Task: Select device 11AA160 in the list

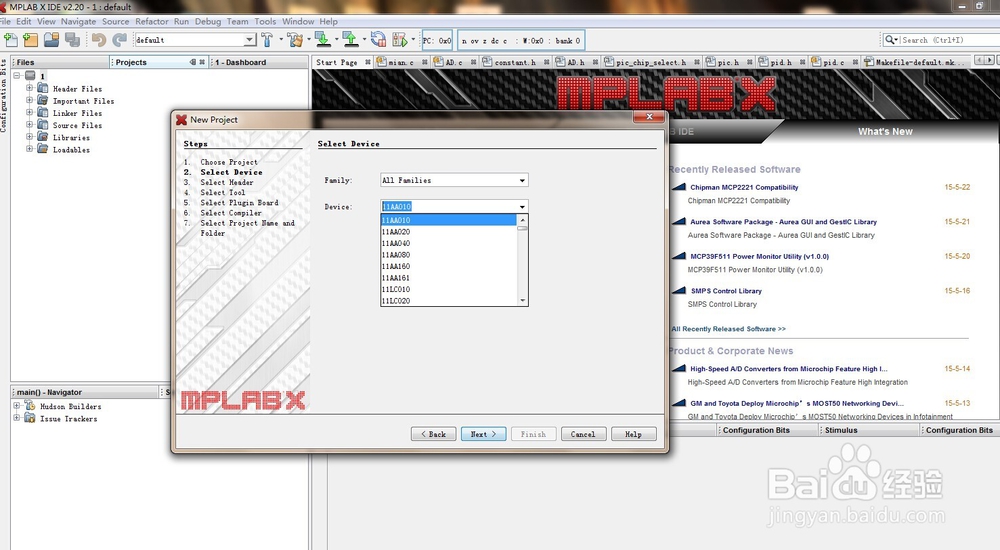Action: click(x=449, y=266)
